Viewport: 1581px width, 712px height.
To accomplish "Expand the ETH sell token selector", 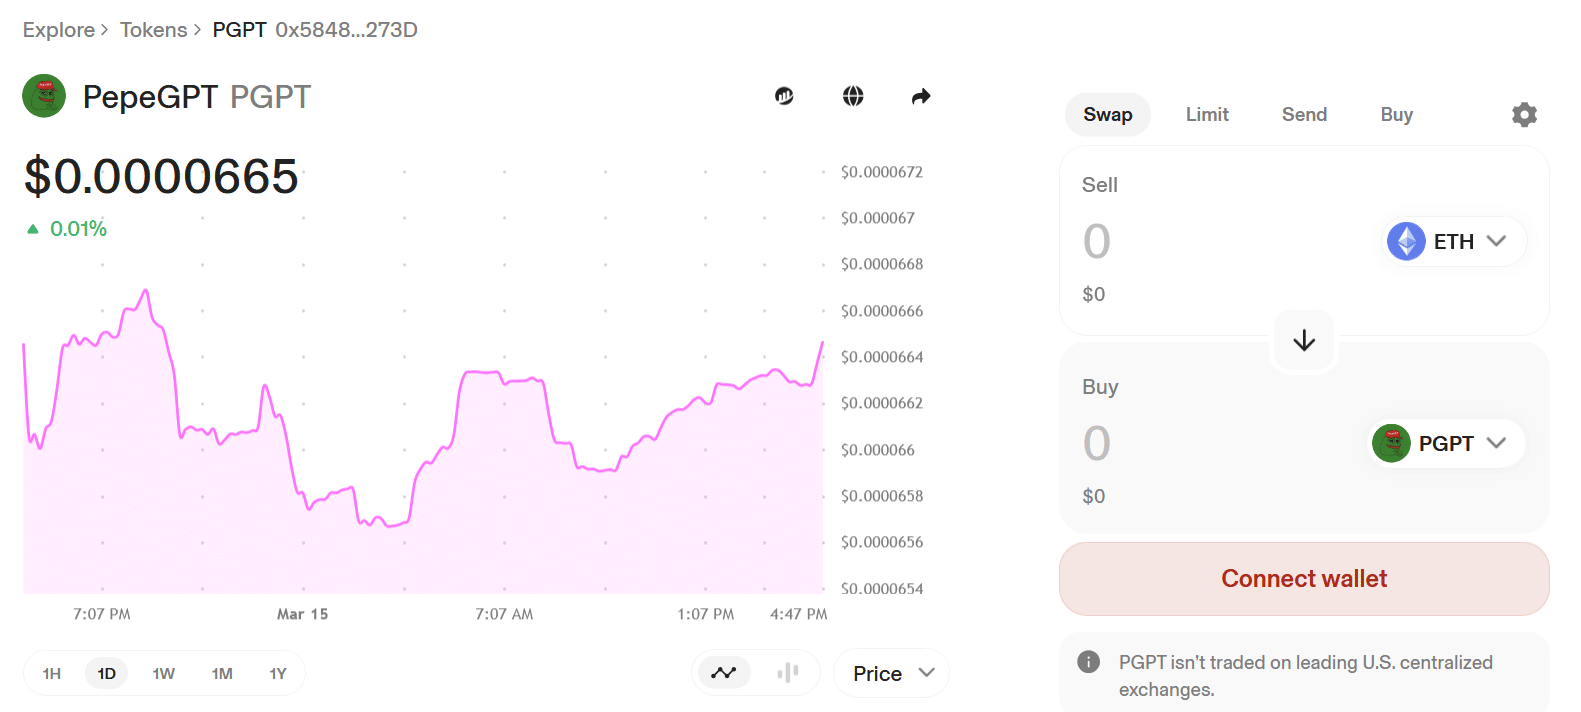I will click(1456, 241).
